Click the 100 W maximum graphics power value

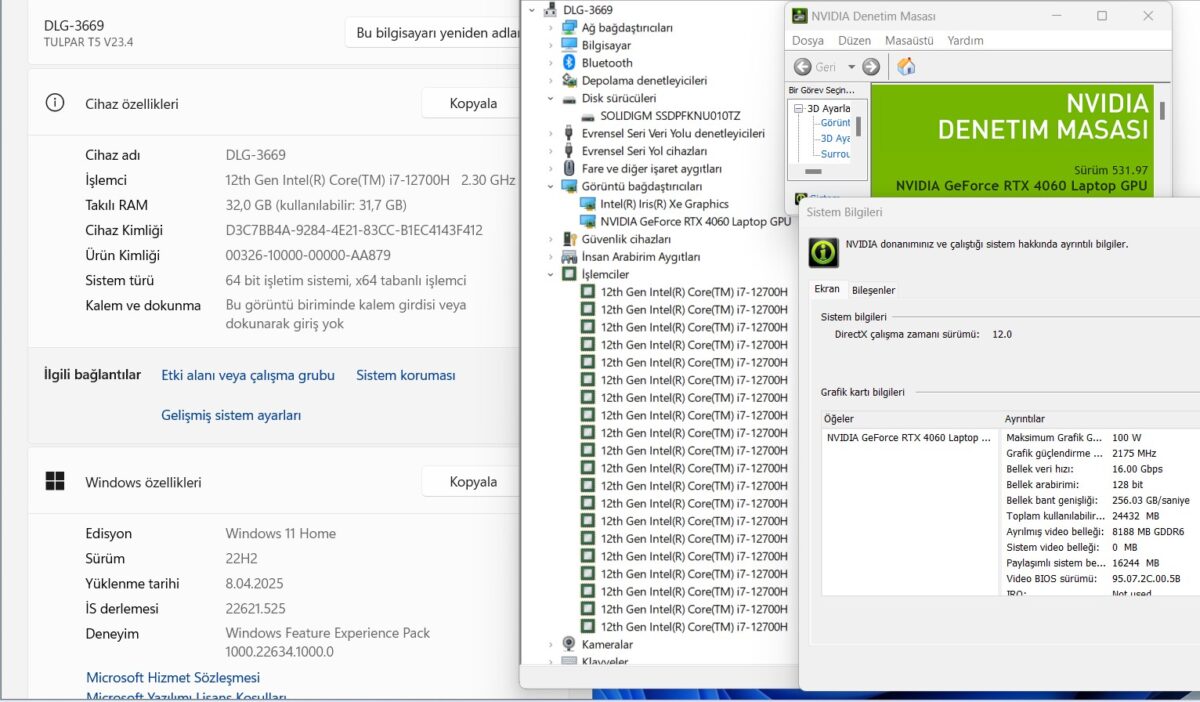tap(1127, 438)
